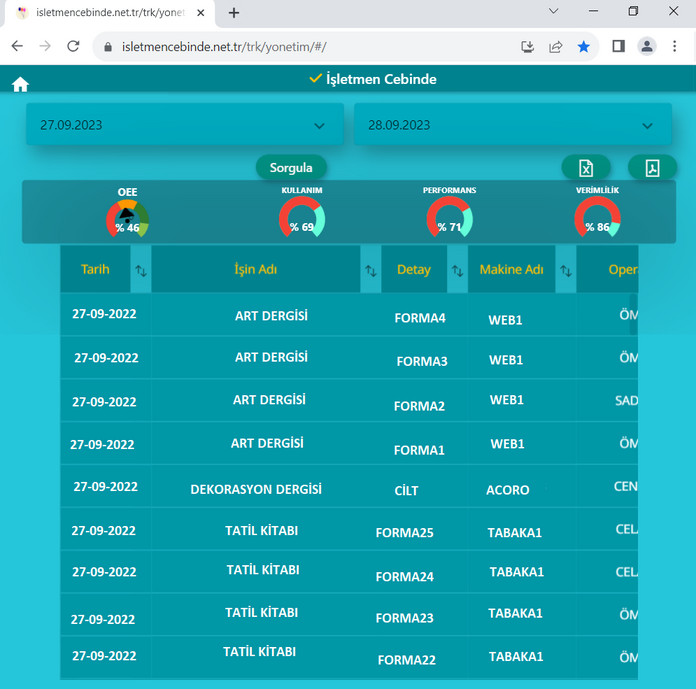This screenshot has height=689, width=696.
Task: Sort the table by Tarih column
Action: [x=141, y=270]
